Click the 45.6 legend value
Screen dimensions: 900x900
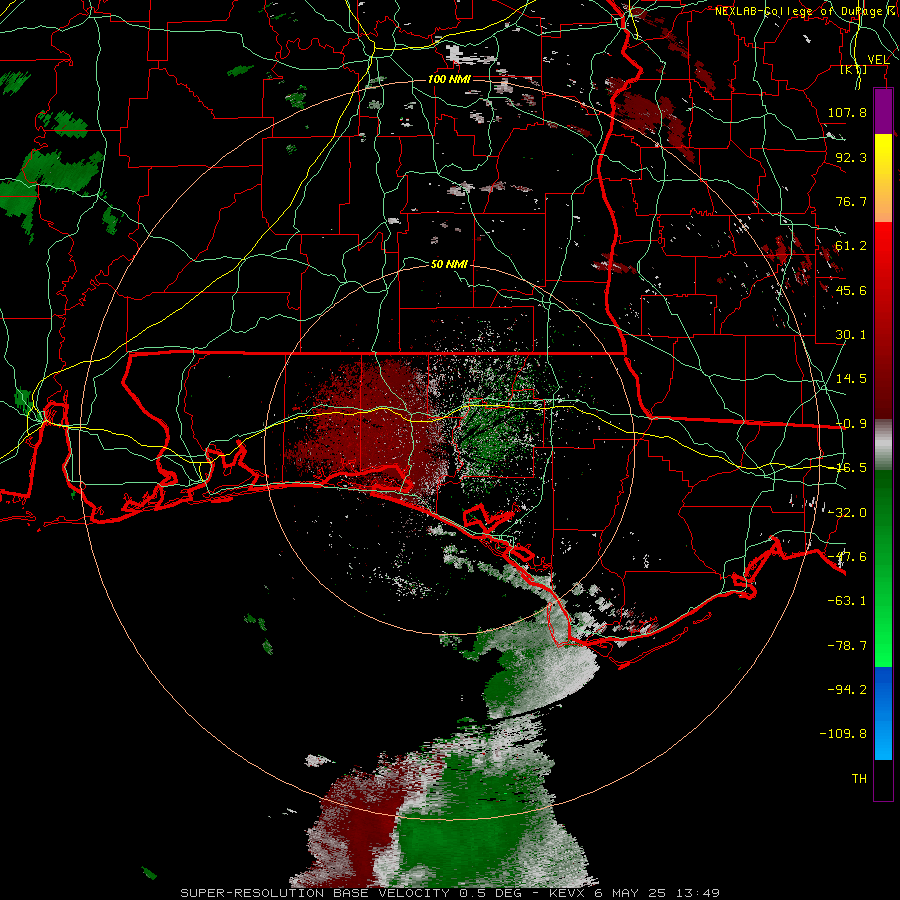click(851, 290)
